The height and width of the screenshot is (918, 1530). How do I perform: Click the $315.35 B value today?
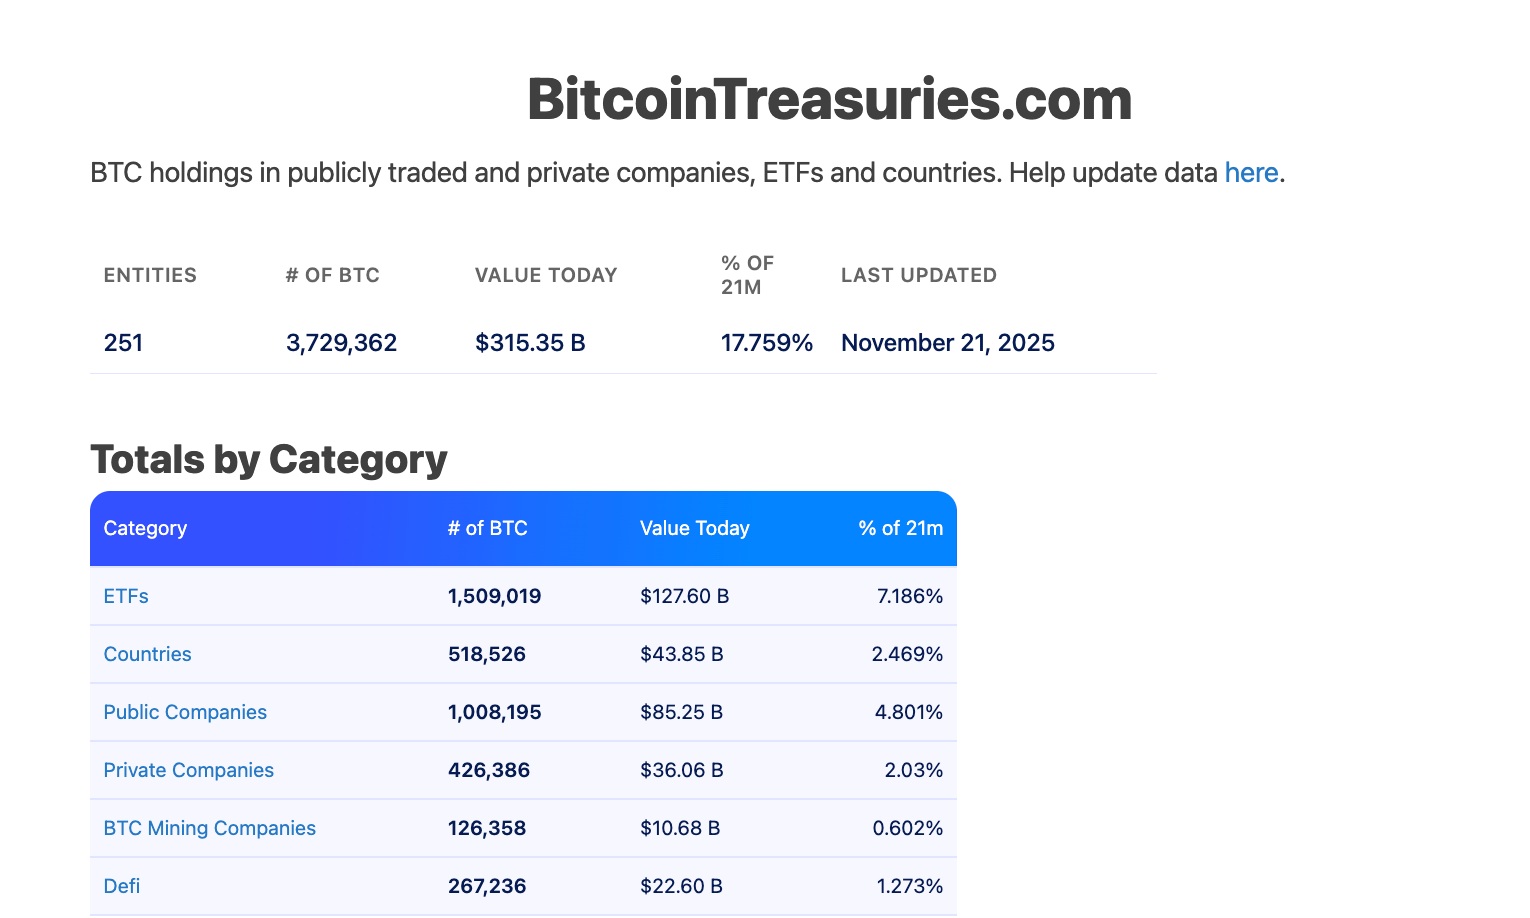point(530,342)
